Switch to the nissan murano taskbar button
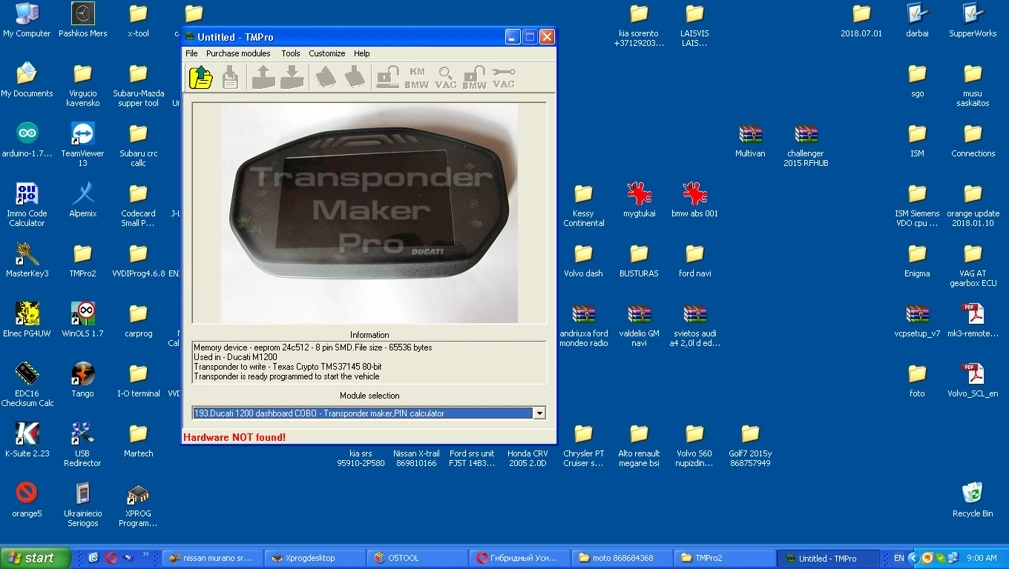Screen dimensions: 1009x569 213,558
